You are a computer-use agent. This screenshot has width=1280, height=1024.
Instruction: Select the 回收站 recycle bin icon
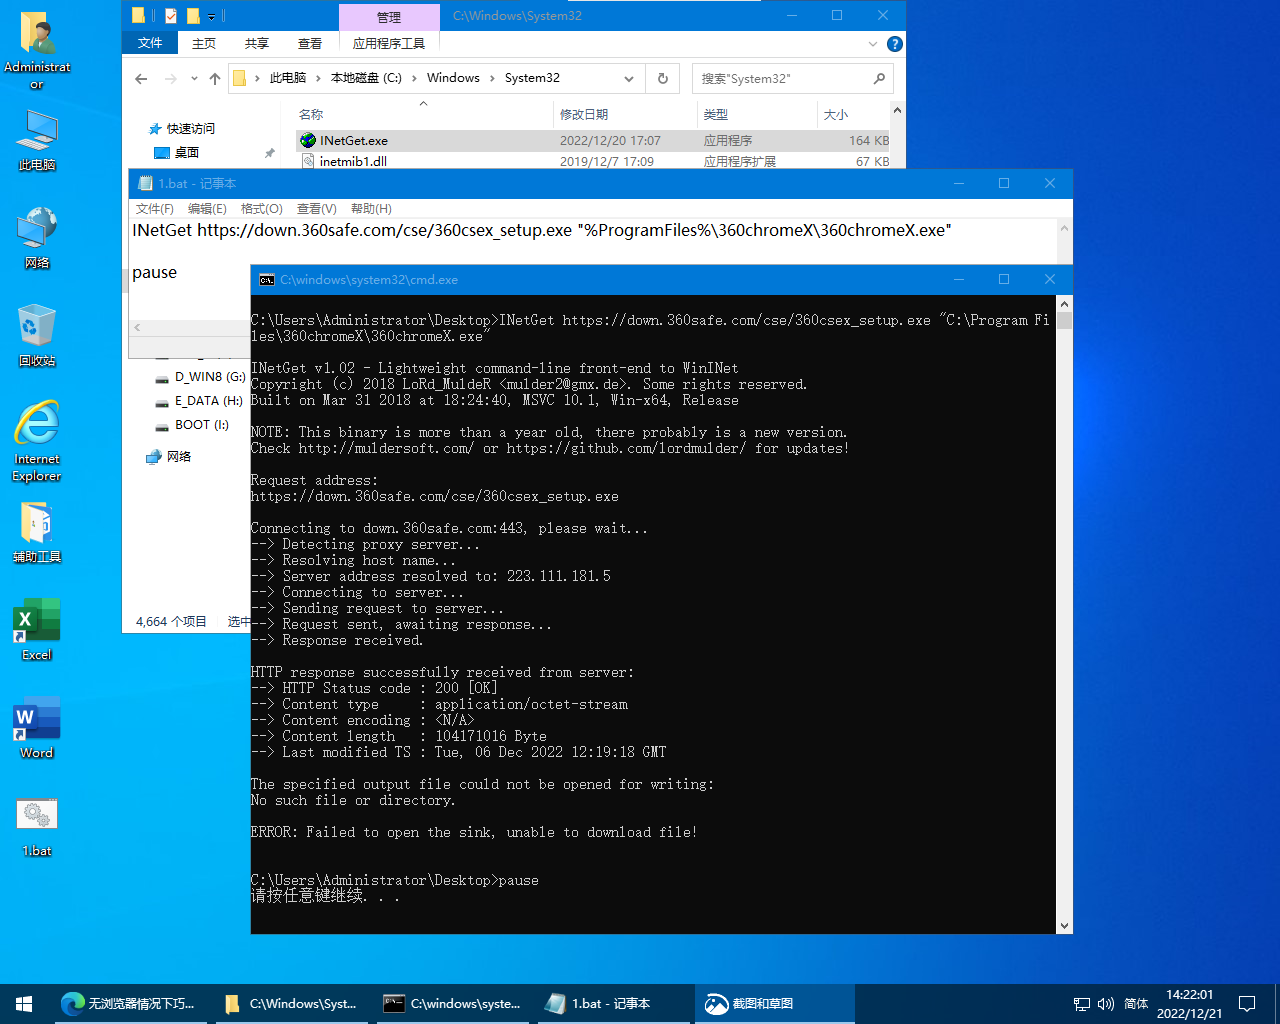[x=37, y=336]
